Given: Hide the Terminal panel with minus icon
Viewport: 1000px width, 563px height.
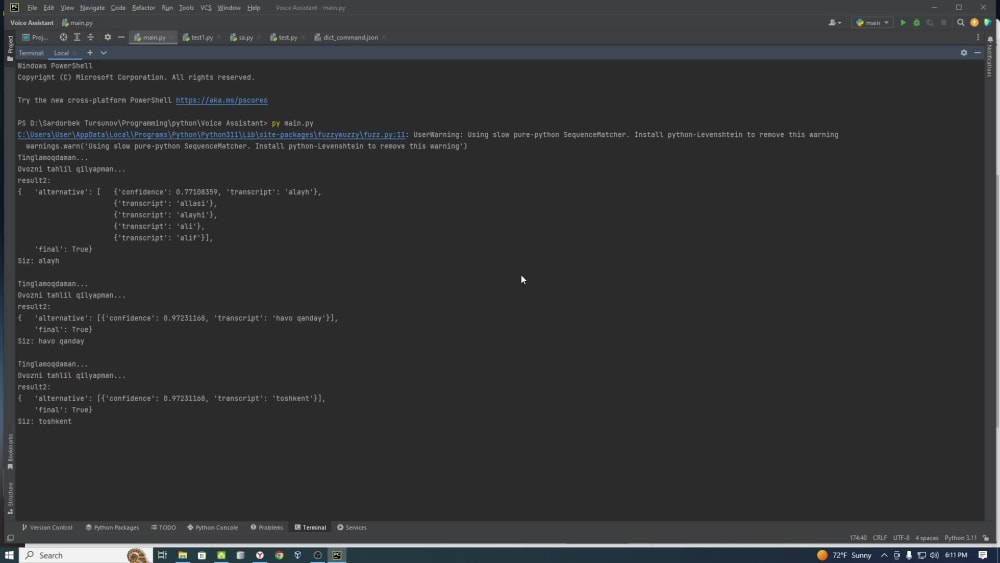Looking at the screenshot, I should (x=977, y=53).
